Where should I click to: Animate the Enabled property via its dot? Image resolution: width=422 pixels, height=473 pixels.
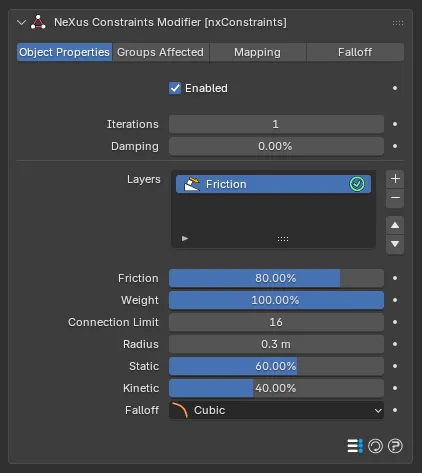pyautogui.click(x=395, y=88)
